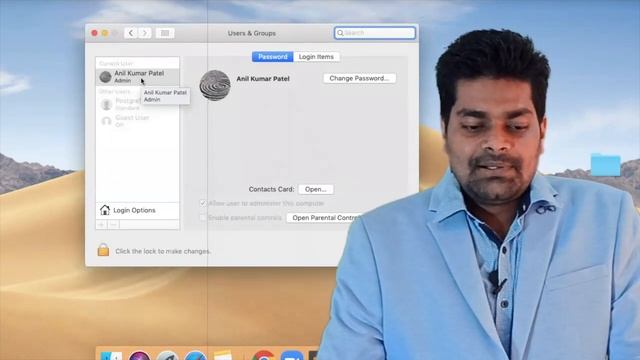Click the bold Anil Kumar Patel name text
Viewport: 640px width, 360px height.
point(263,79)
